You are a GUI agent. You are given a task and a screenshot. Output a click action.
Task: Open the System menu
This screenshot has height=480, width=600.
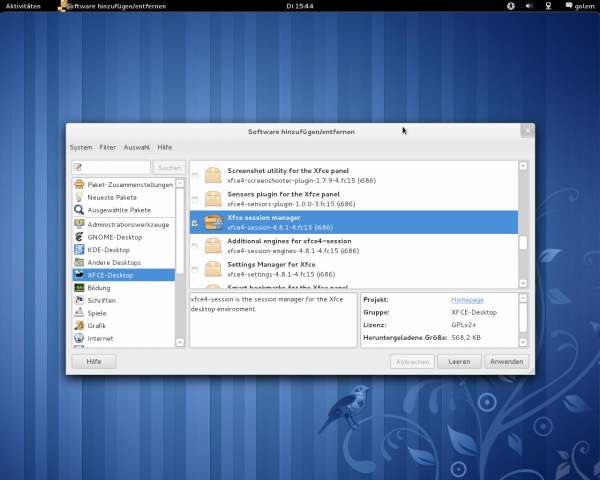point(81,147)
